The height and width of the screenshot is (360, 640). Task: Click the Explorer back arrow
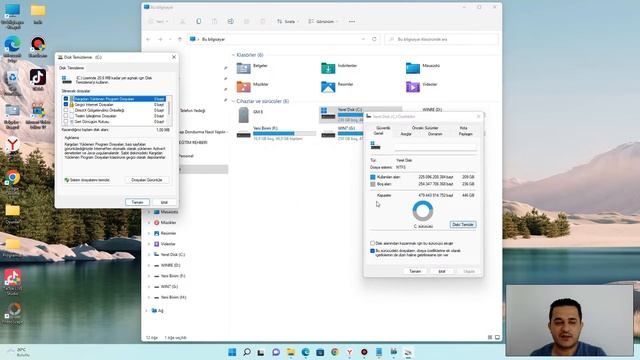(x=149, y=39)
